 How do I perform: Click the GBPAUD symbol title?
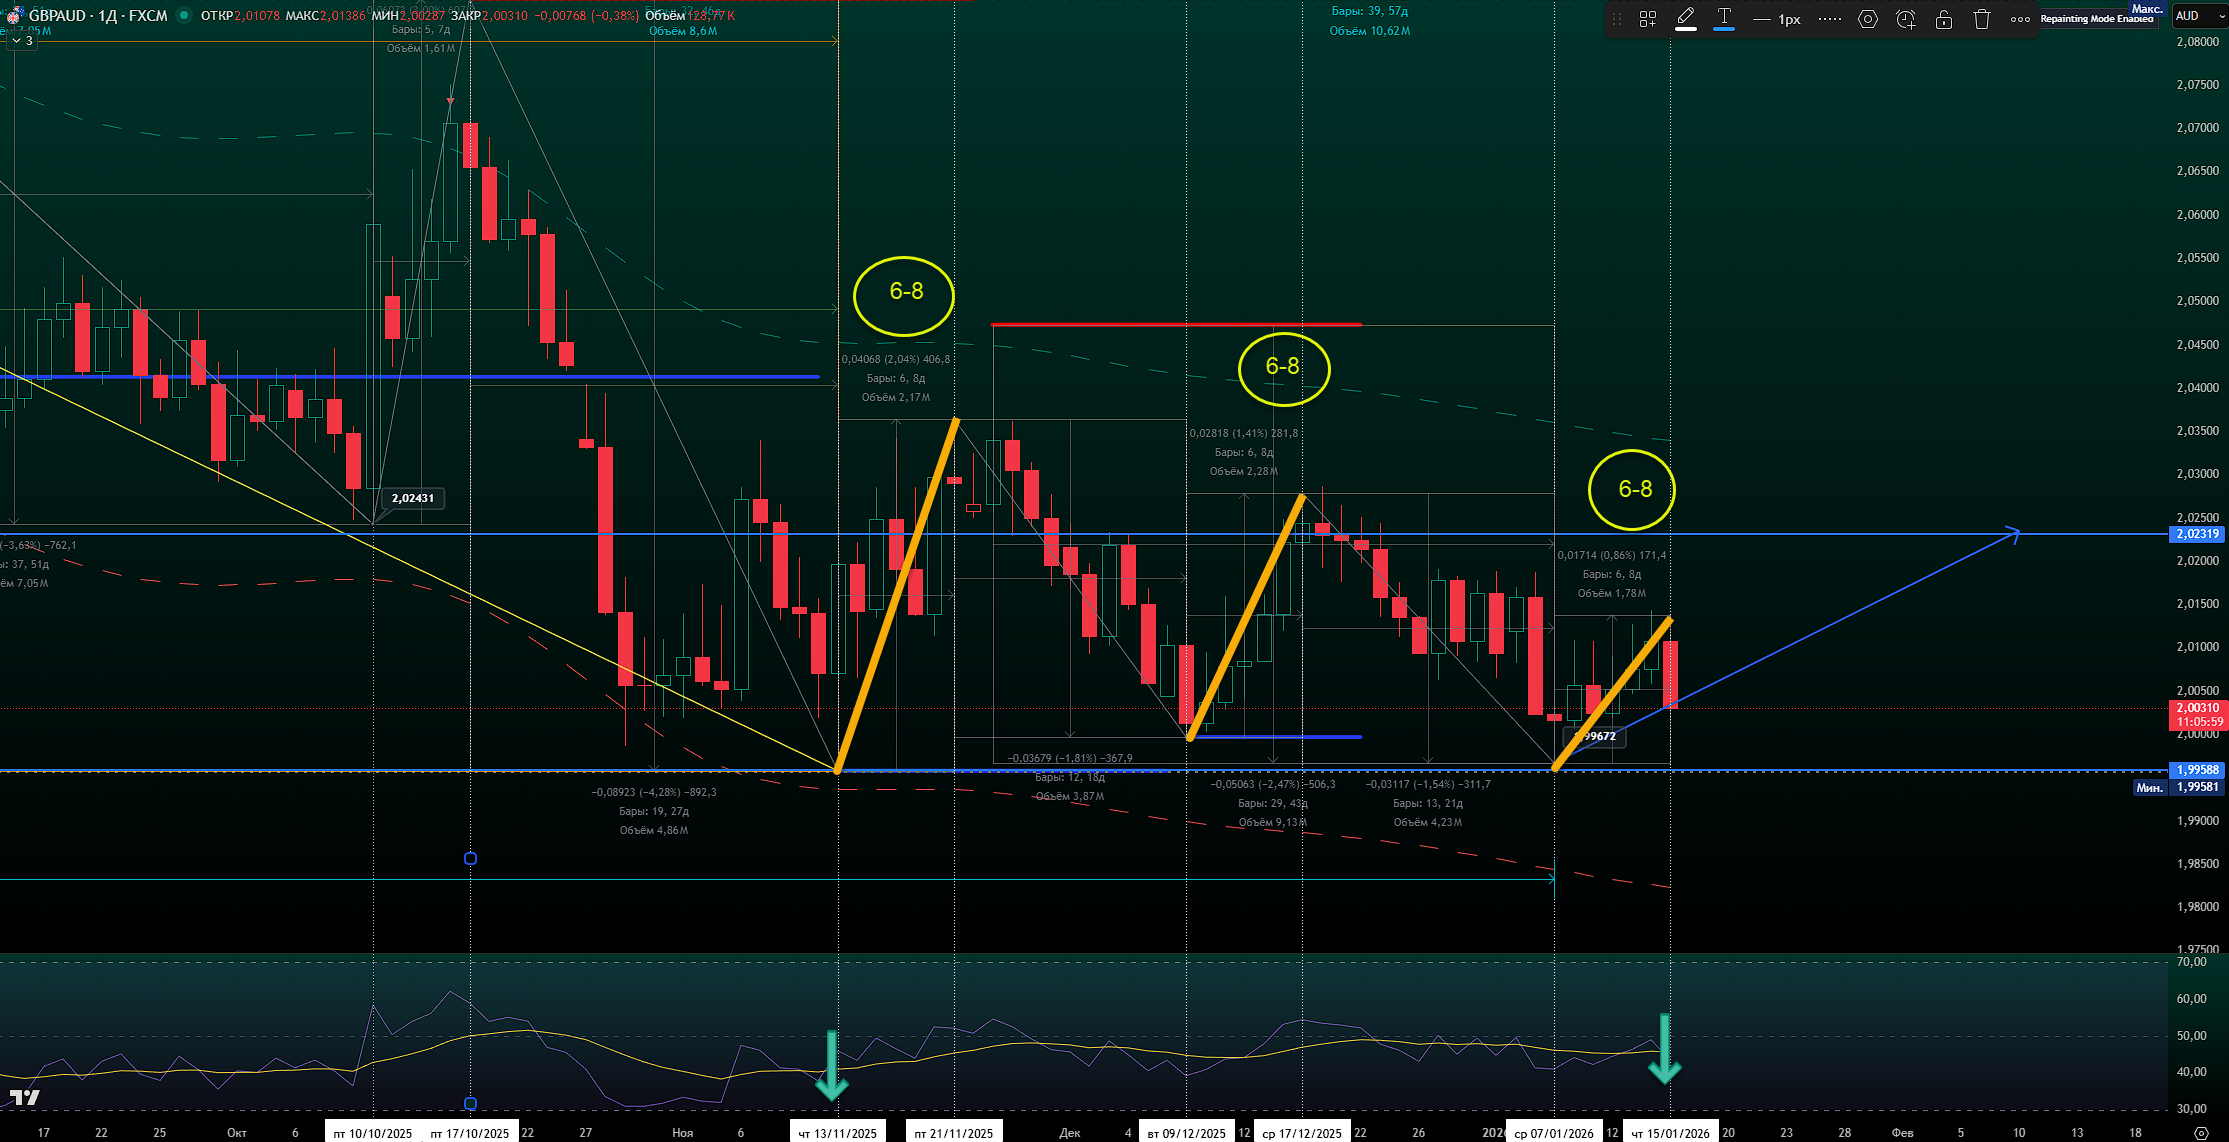tap(57, 15)
